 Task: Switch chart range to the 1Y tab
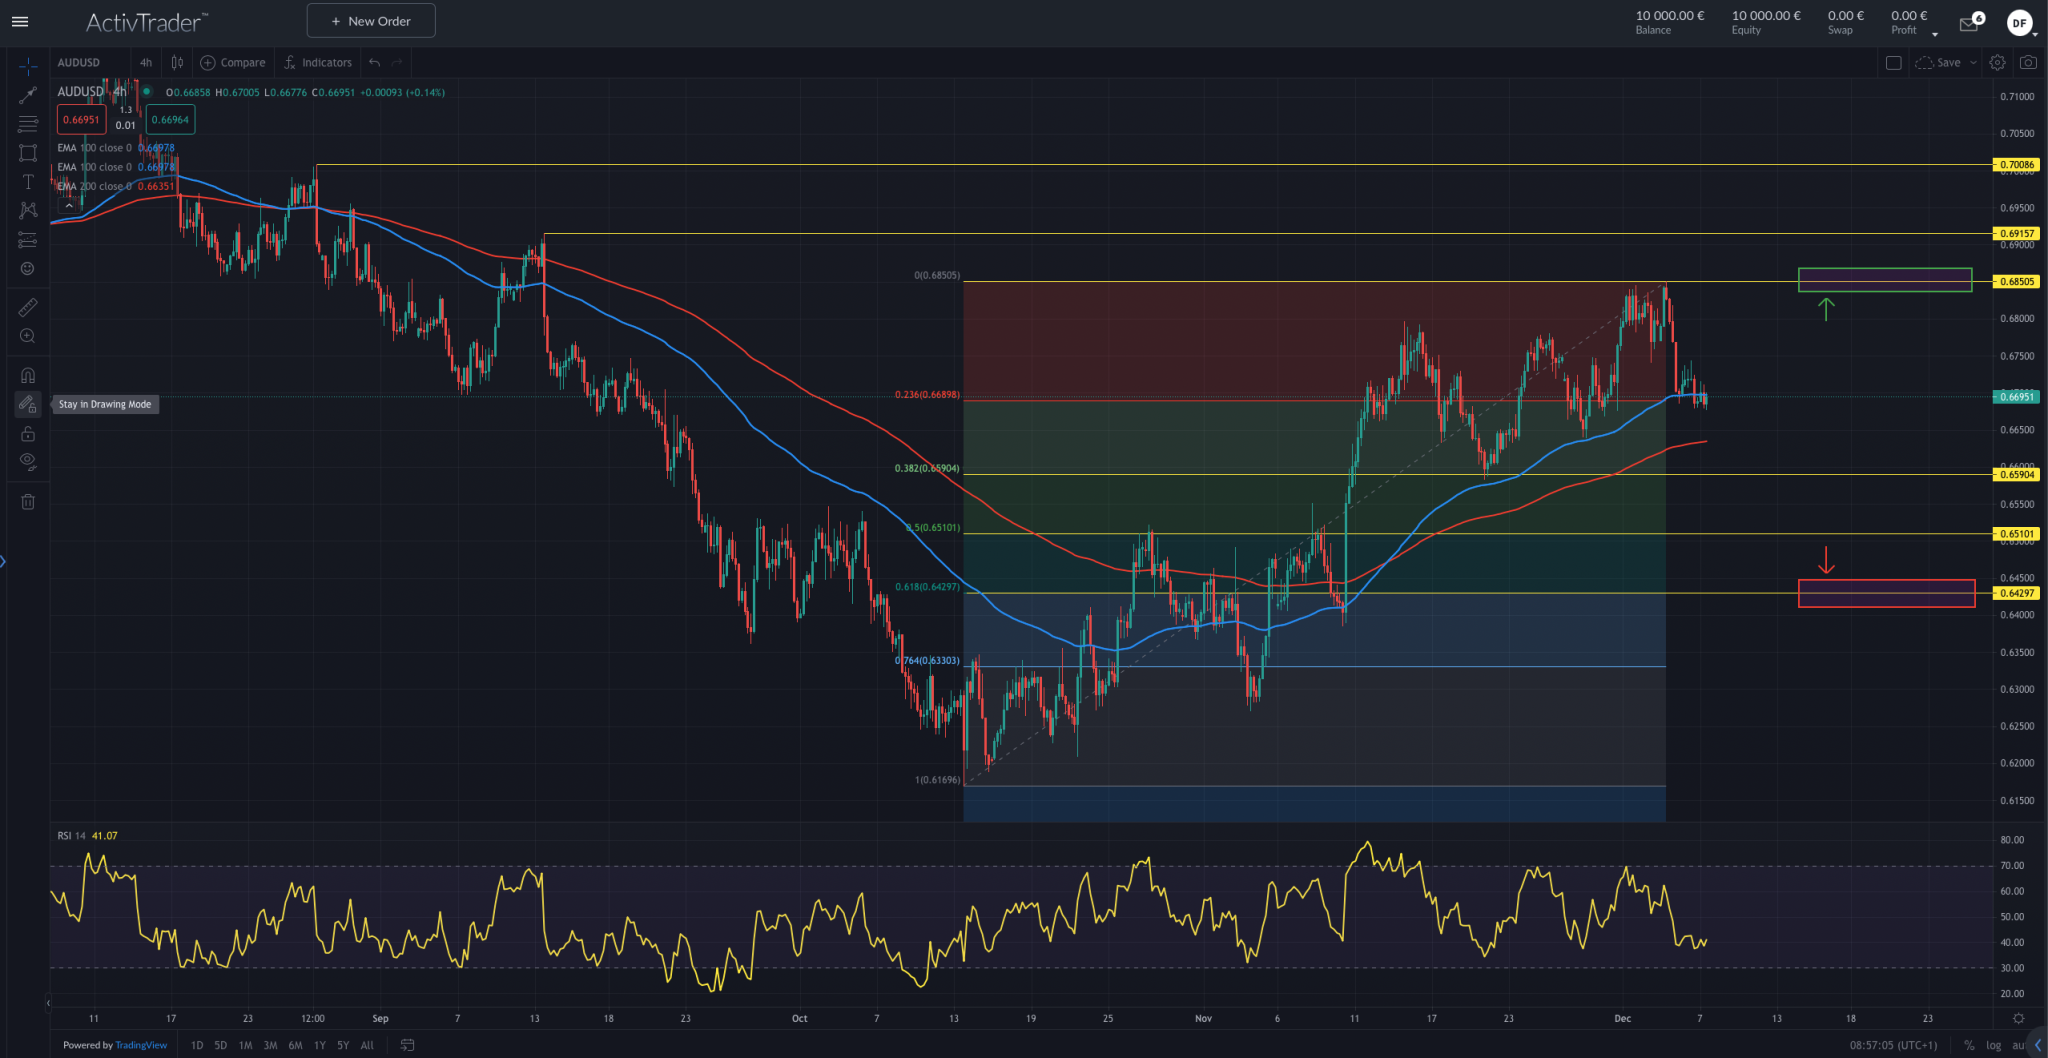click(x=319, y=1044)
